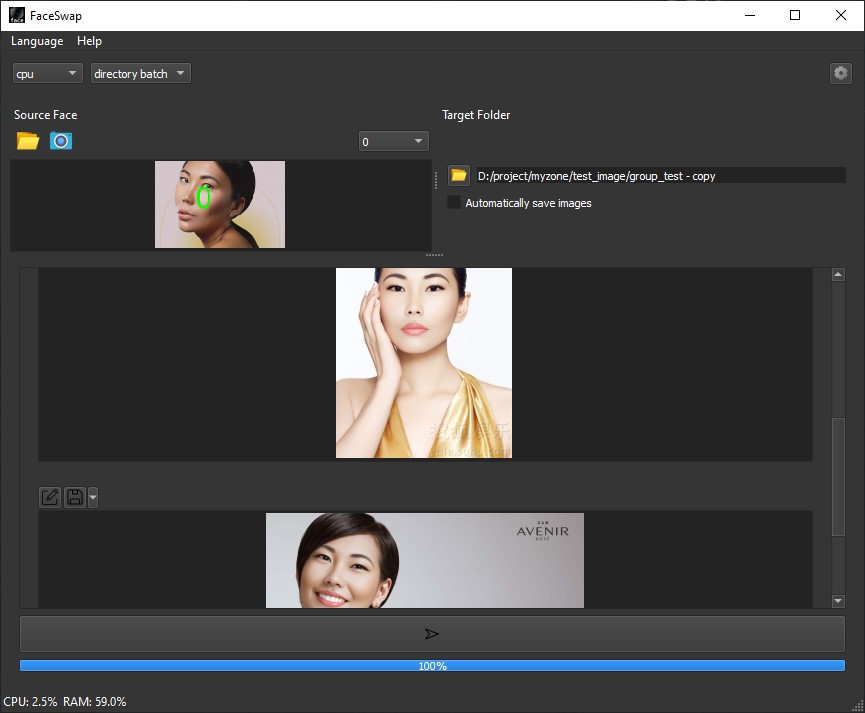This screenshot has width=865, height=713.
Task: Open settings gear in top right
Action: [x=840, y=73]
